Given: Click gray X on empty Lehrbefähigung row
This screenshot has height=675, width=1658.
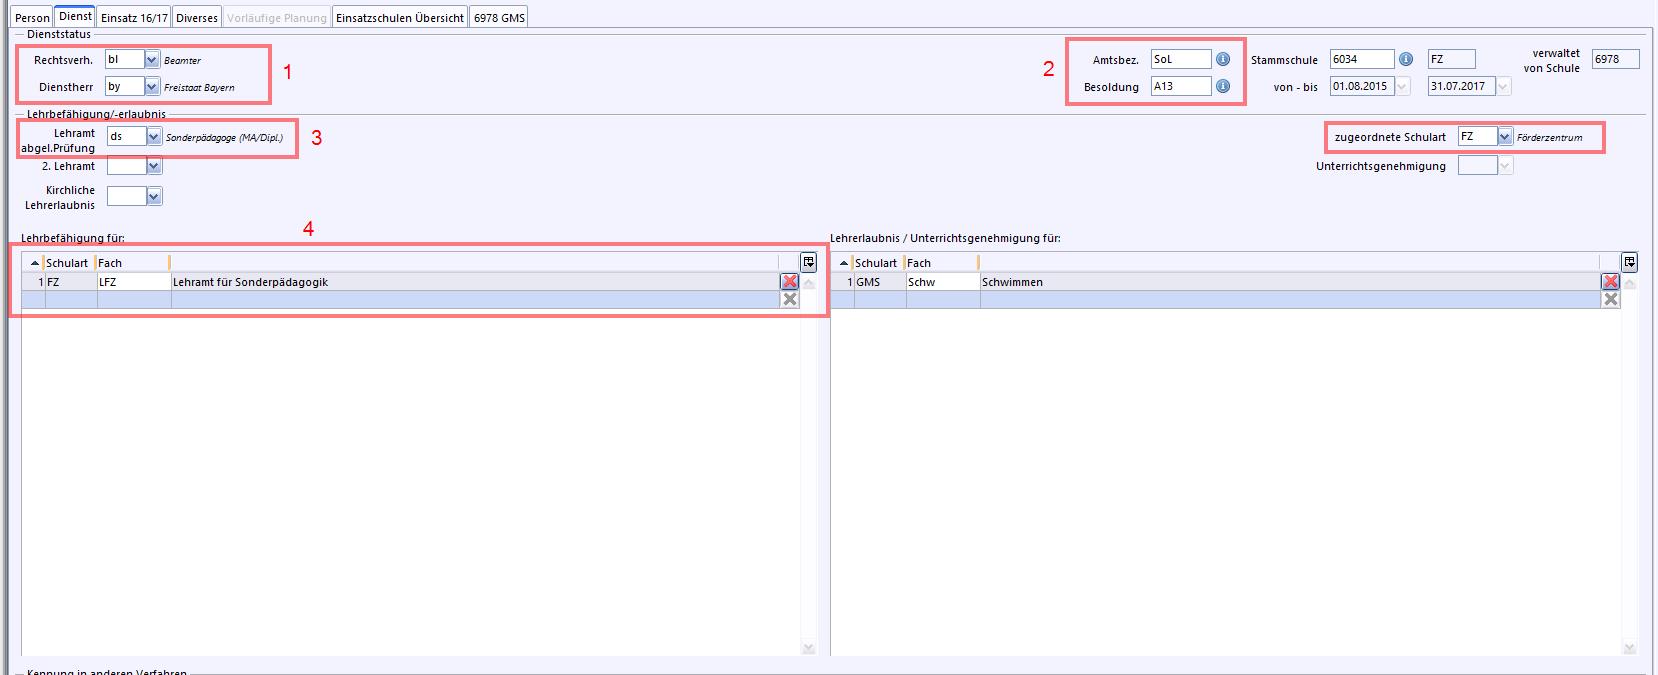Looking at the screenshot, I should coord(790,299).
